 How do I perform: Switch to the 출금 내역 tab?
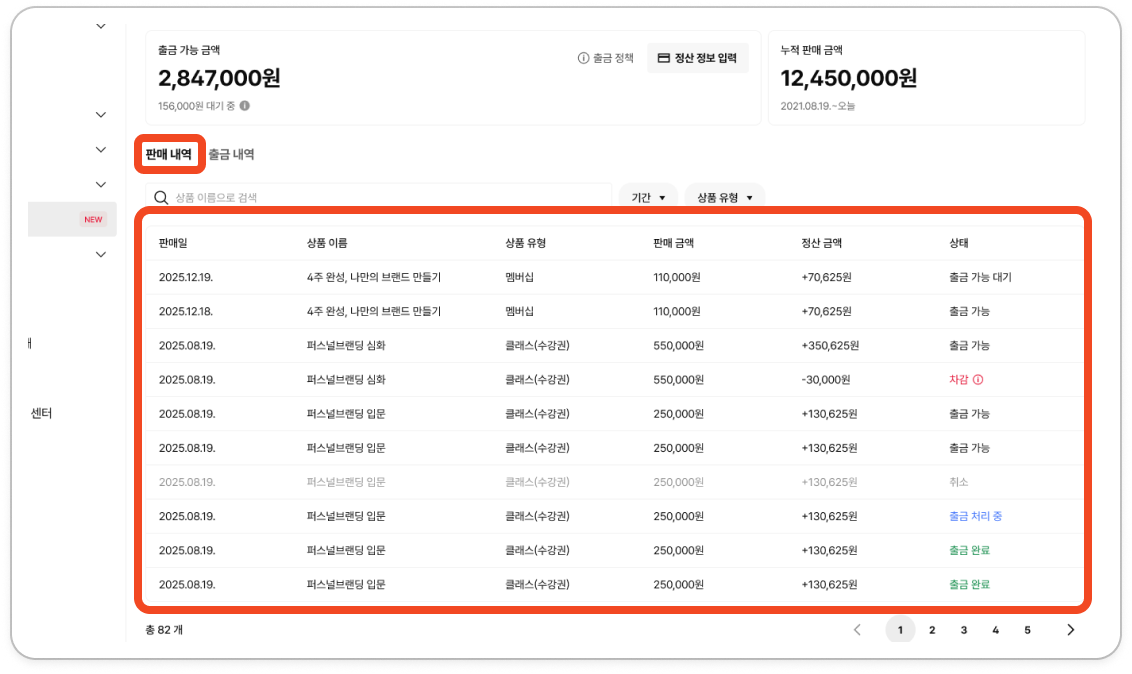(232, 154)
